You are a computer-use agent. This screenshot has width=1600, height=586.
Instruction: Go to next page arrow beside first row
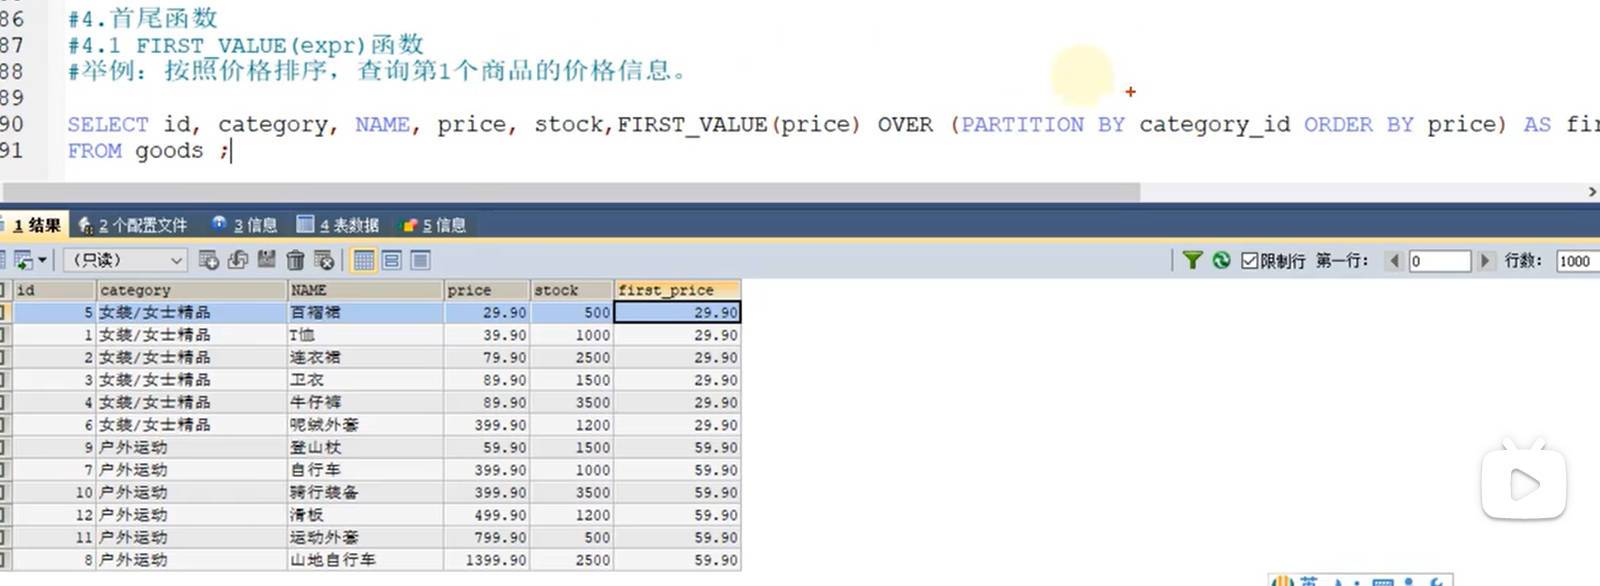(1485, 260)
